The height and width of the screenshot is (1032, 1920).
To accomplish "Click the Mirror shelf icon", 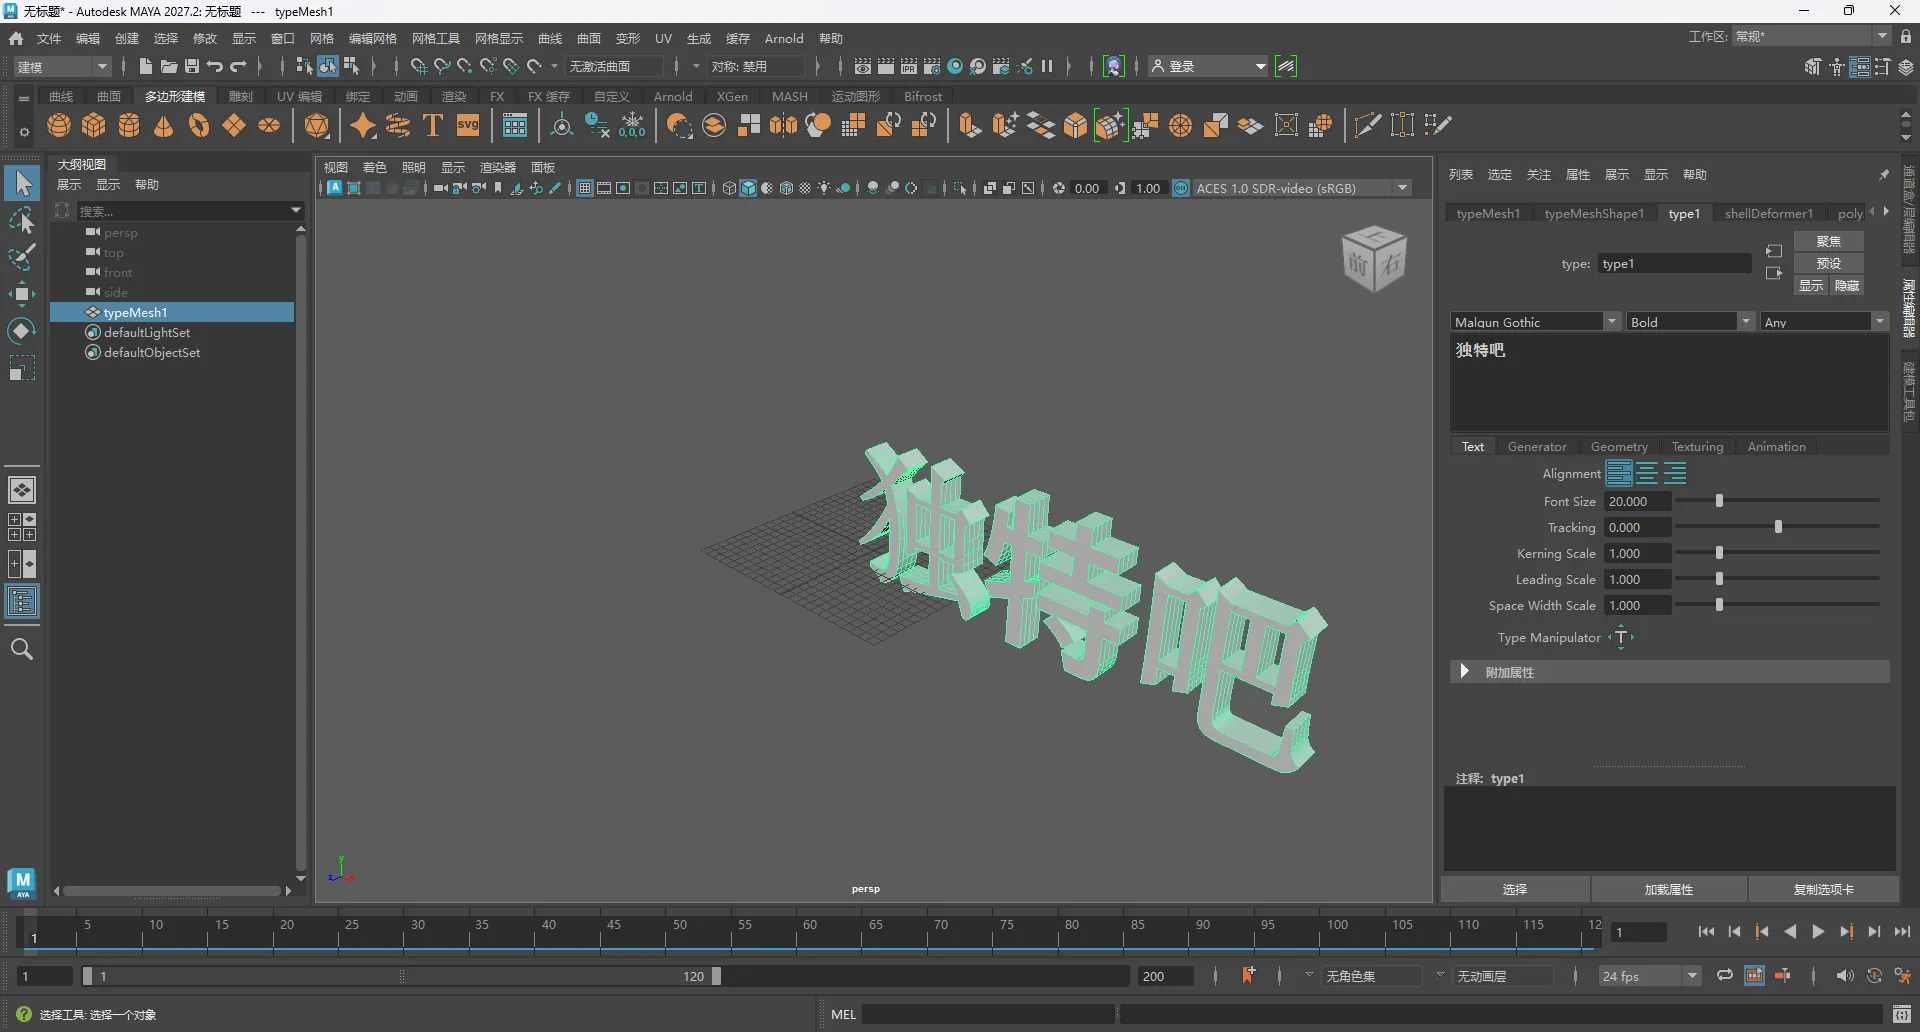I will pos(784,126).
